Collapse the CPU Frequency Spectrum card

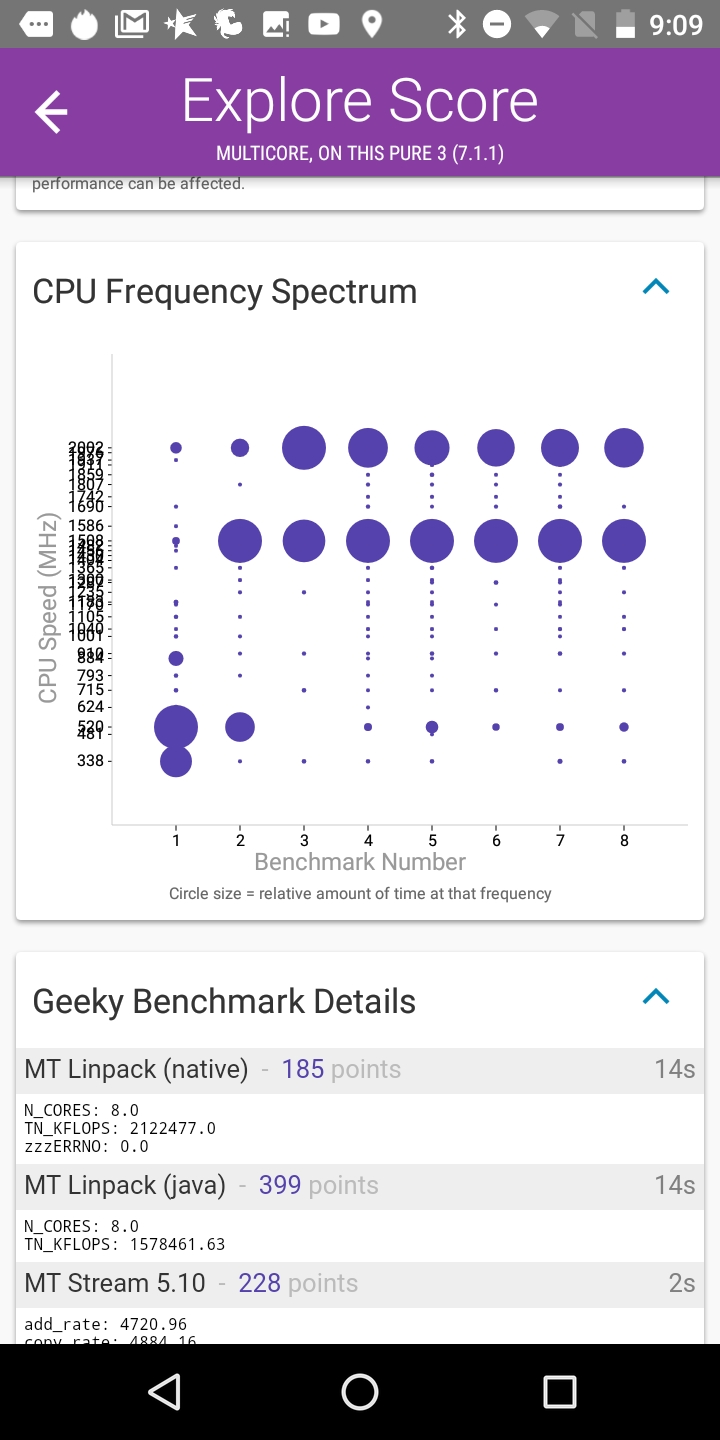point(655,288)
